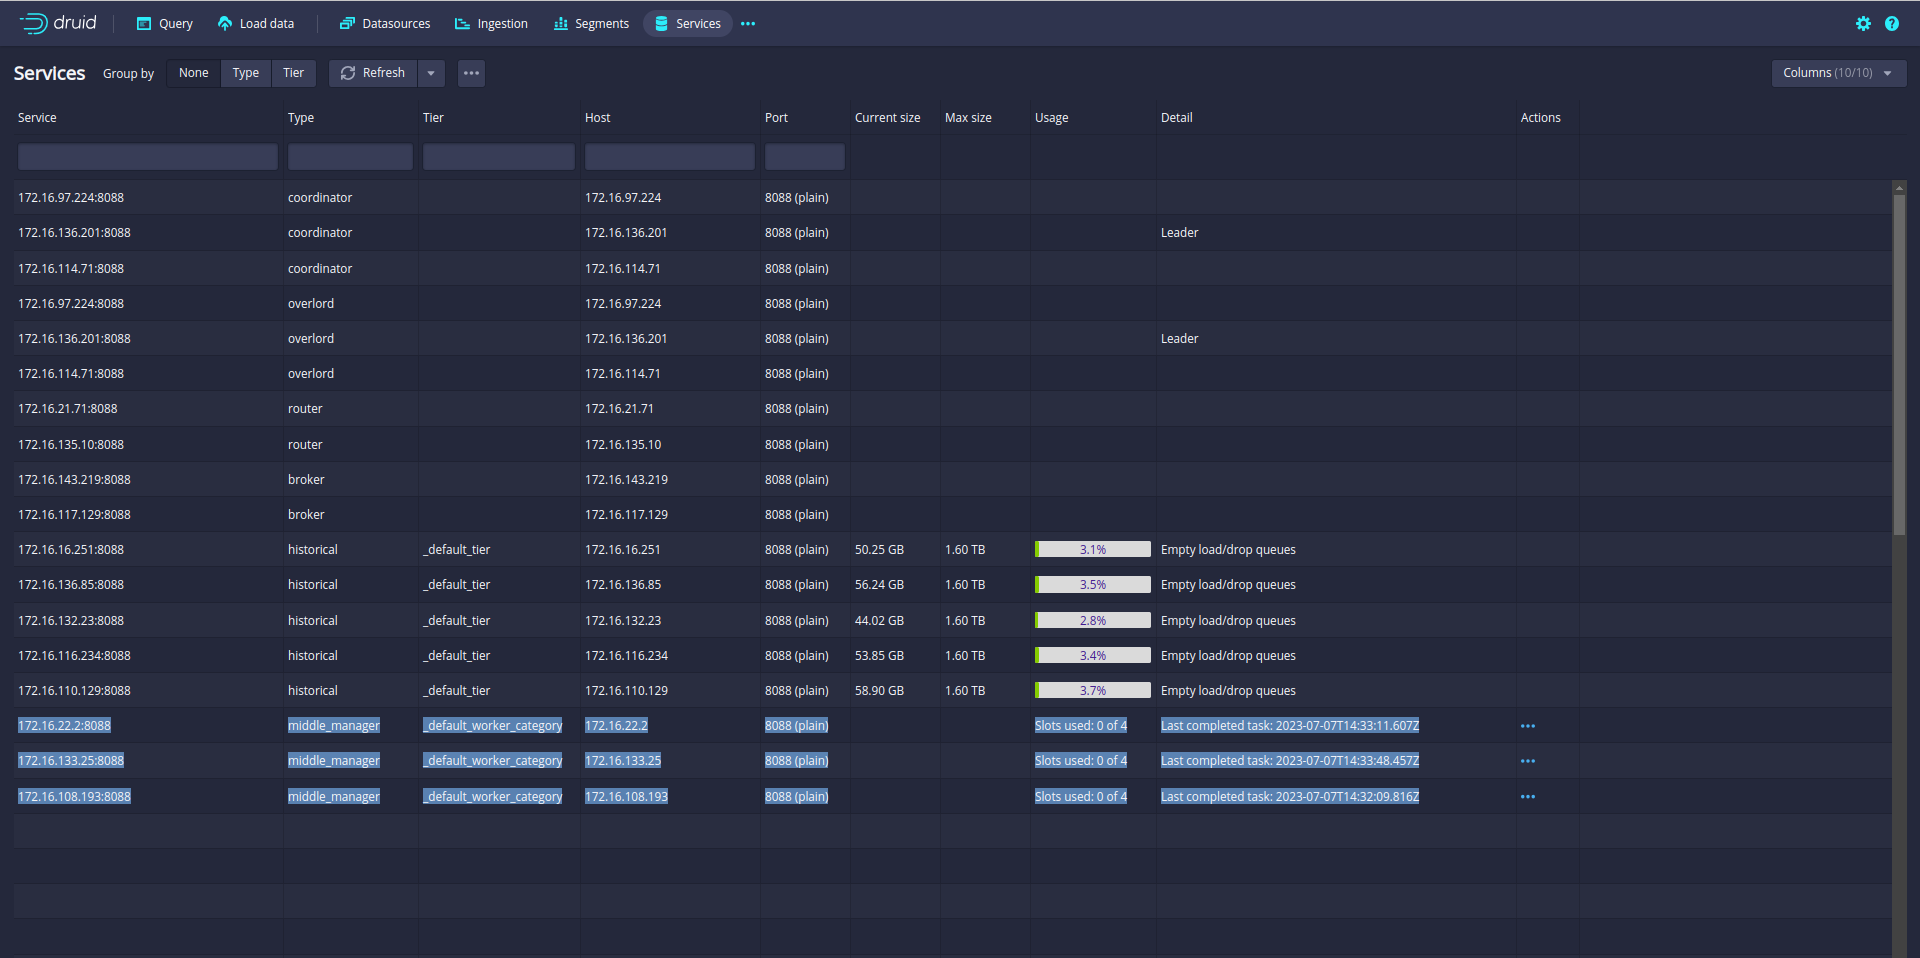Viewport: 1920px width, 958px height.
Task: Expand the Refresh interval dropdown arrow
Action: tap(431, 73)
